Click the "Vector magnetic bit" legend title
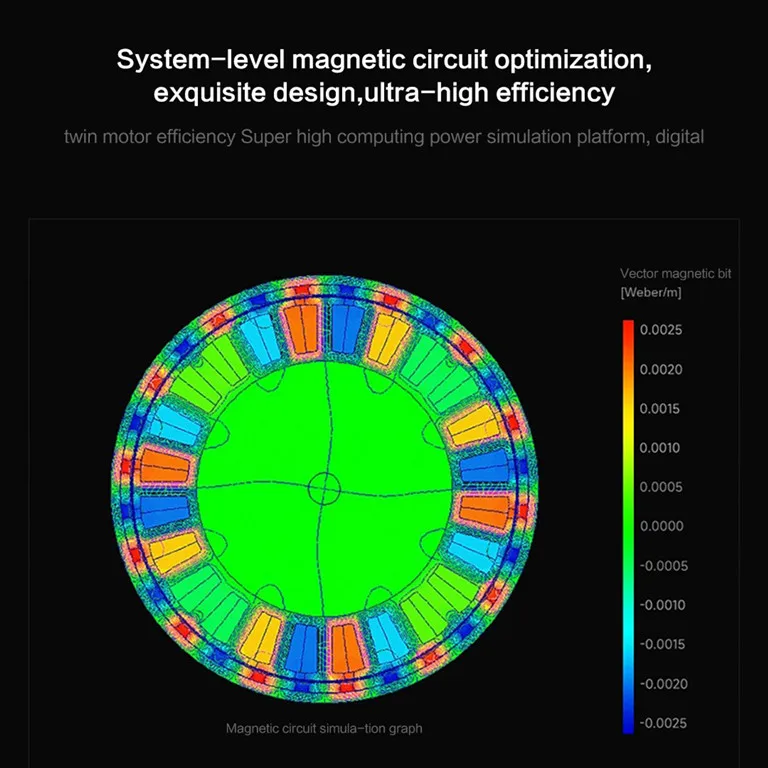 pos(675,273)
